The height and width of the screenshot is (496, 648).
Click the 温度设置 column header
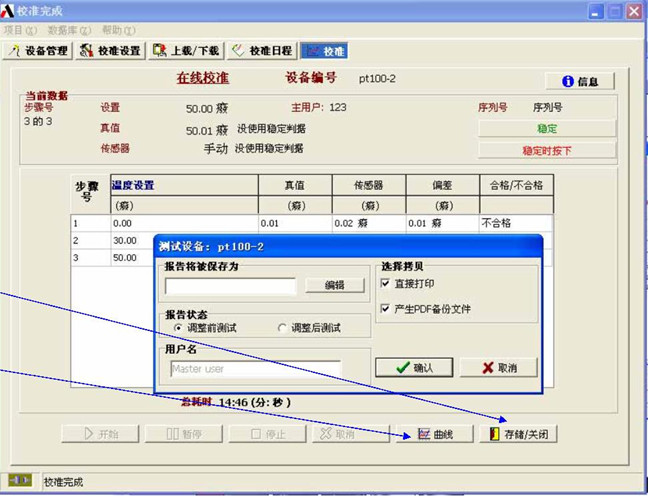(x=184, y=185)
